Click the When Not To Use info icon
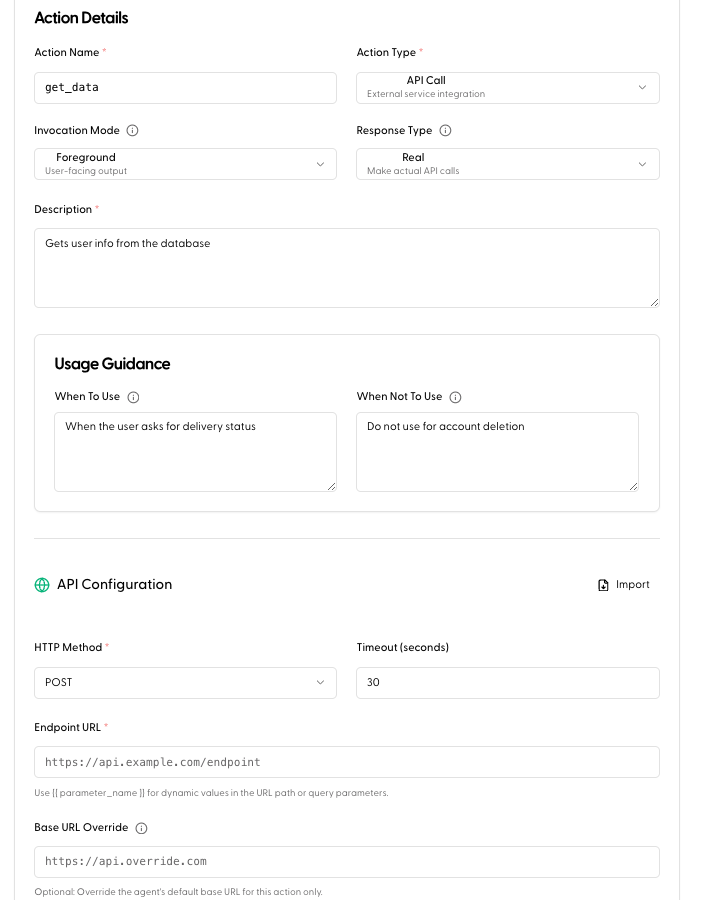The width and height of the screenshot is (701, 900). pos(456,397)
